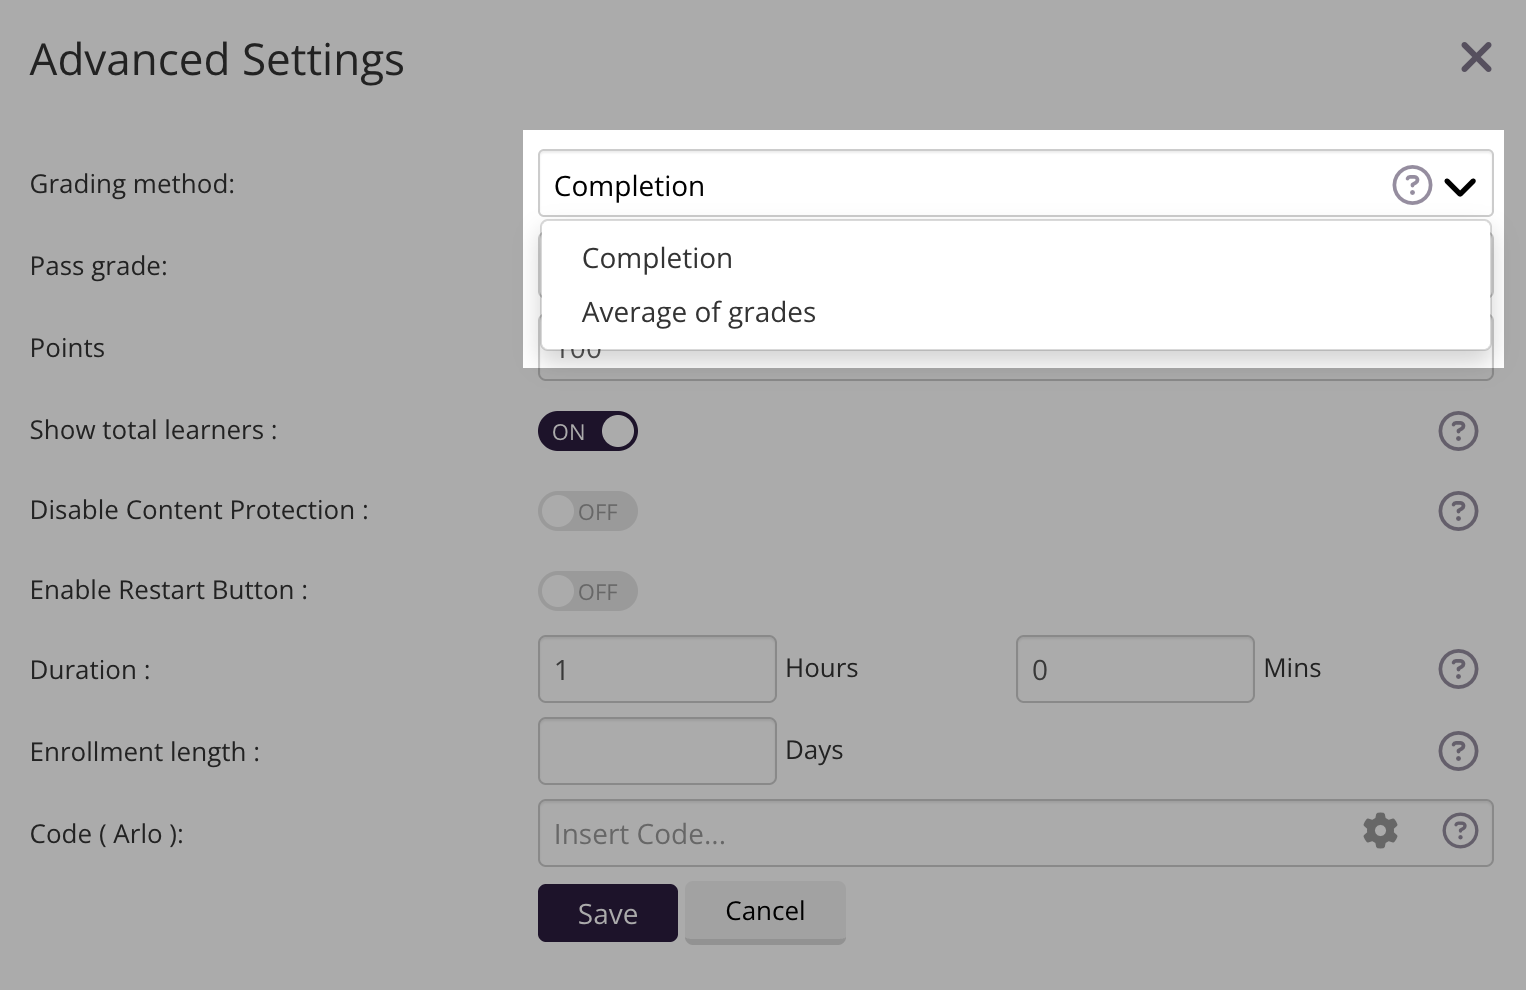
Task: Open the Arlo code gear settings
Action: (1380, 831)
